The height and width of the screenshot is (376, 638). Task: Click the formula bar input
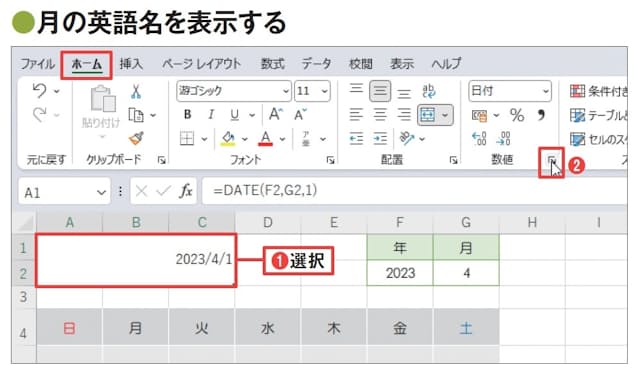(x=415, y=190)
